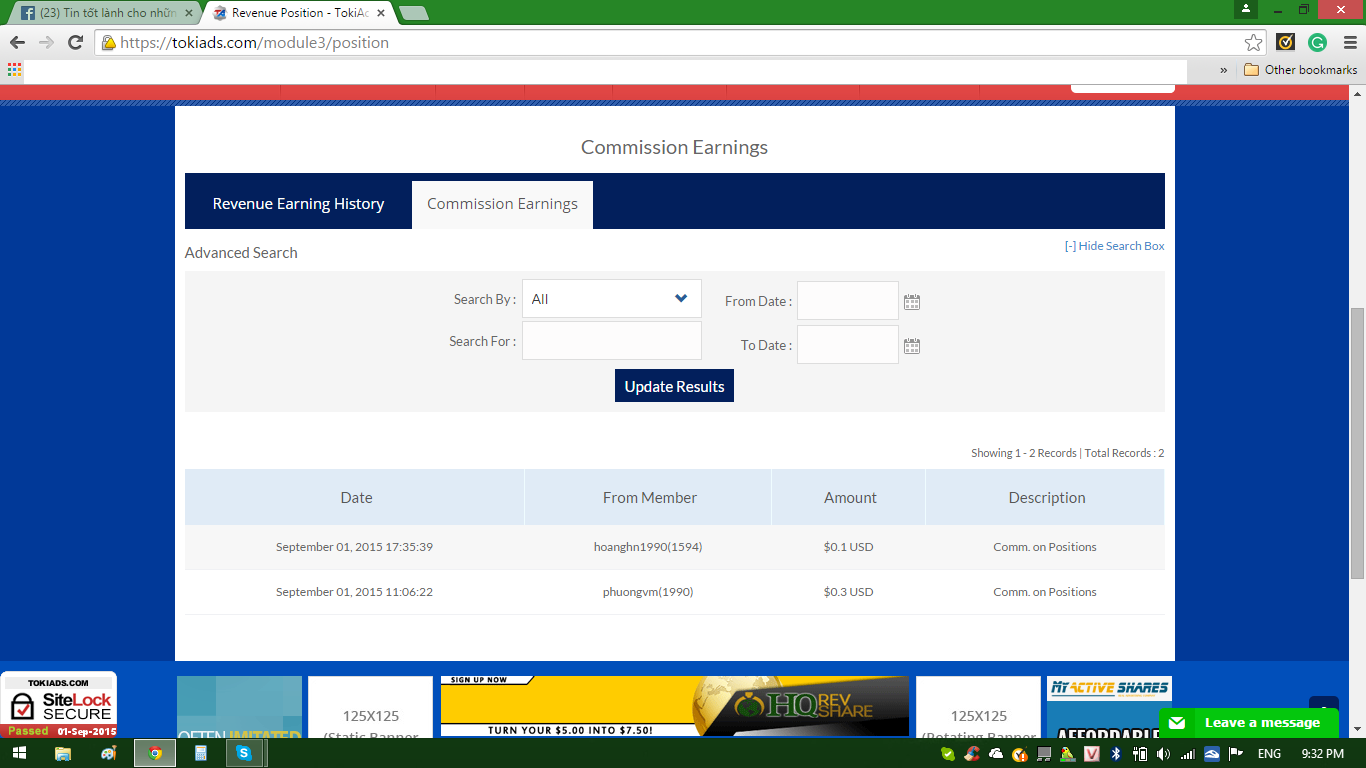Click the Amount column header
1366x768 pixels.
(850, 497)
